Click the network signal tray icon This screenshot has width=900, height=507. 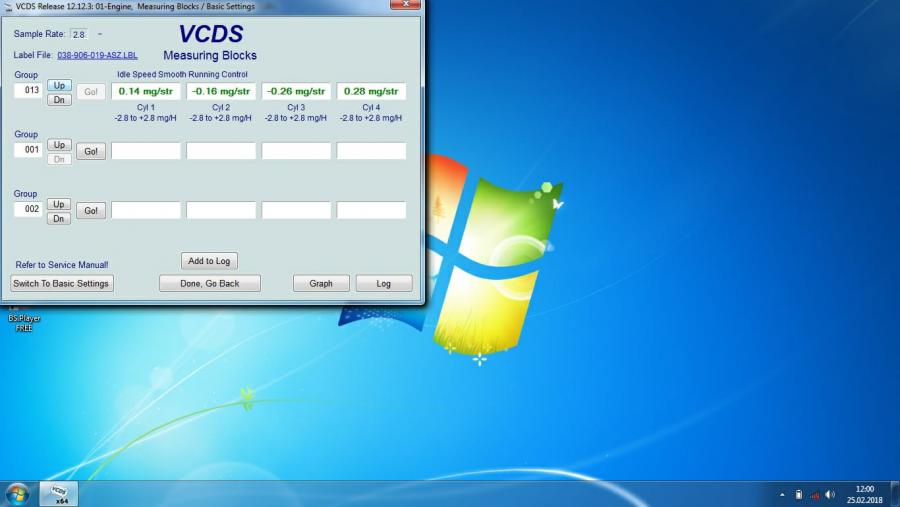pos(814,494)
